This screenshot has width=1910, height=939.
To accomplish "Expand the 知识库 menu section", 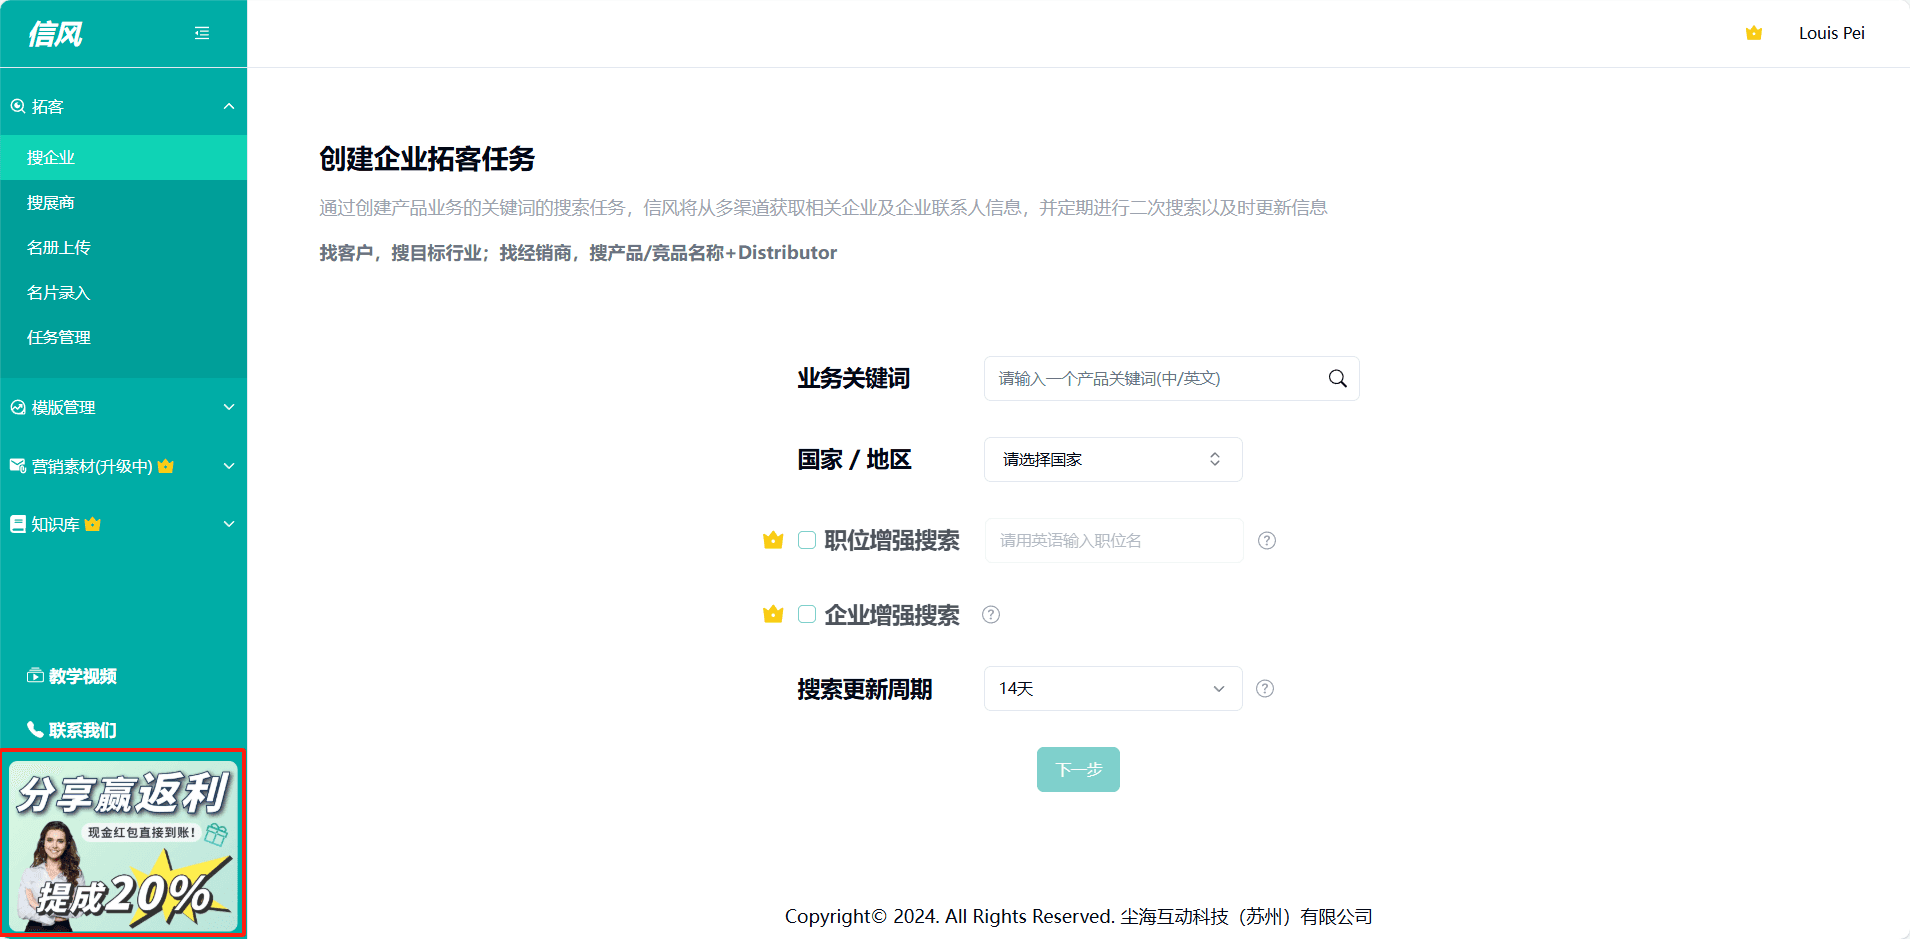I will pos(229,524).
